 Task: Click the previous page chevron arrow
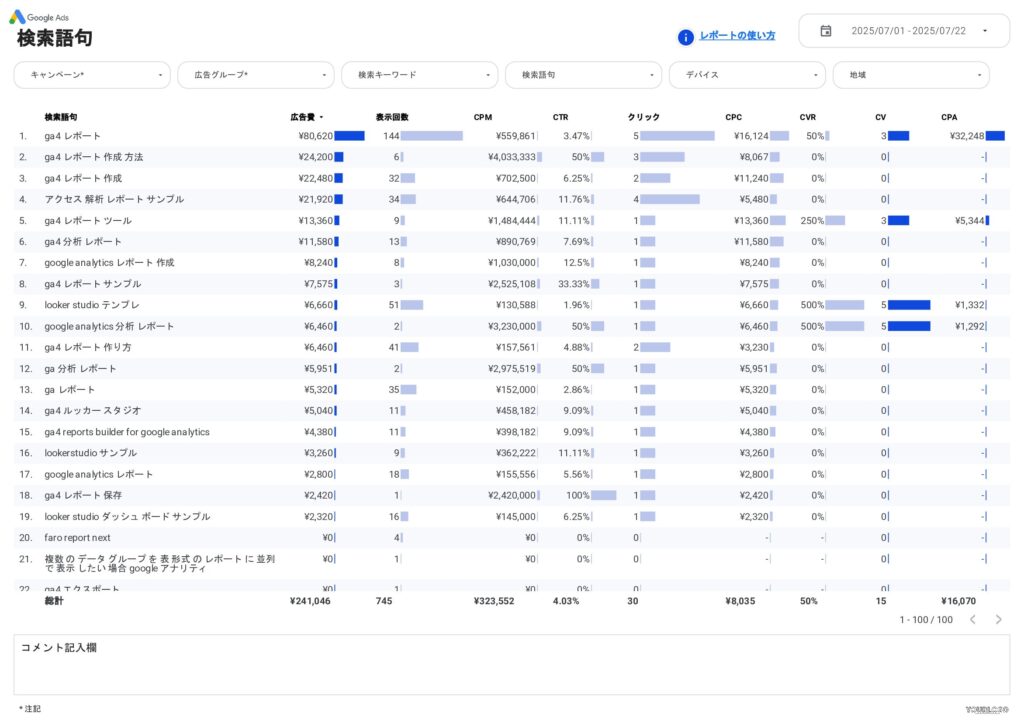point(972,620)
